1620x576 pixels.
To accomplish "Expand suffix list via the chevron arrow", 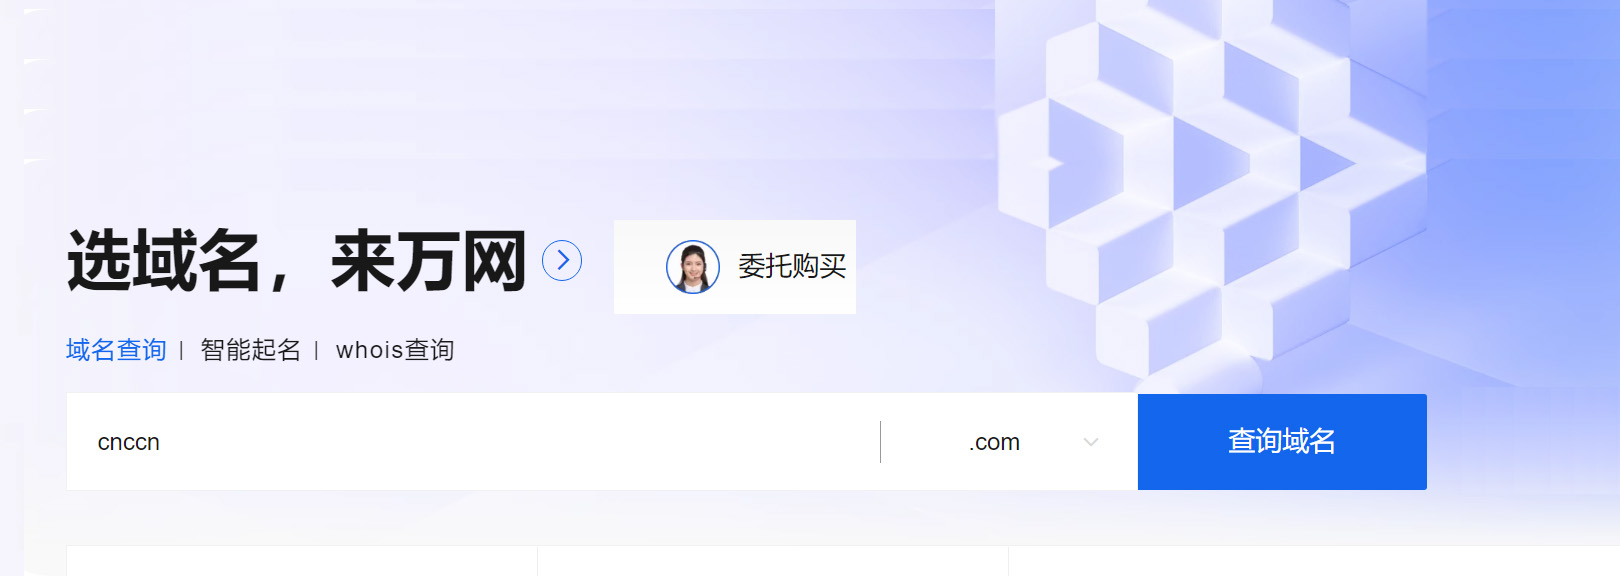I will [x=1091, y=442].
